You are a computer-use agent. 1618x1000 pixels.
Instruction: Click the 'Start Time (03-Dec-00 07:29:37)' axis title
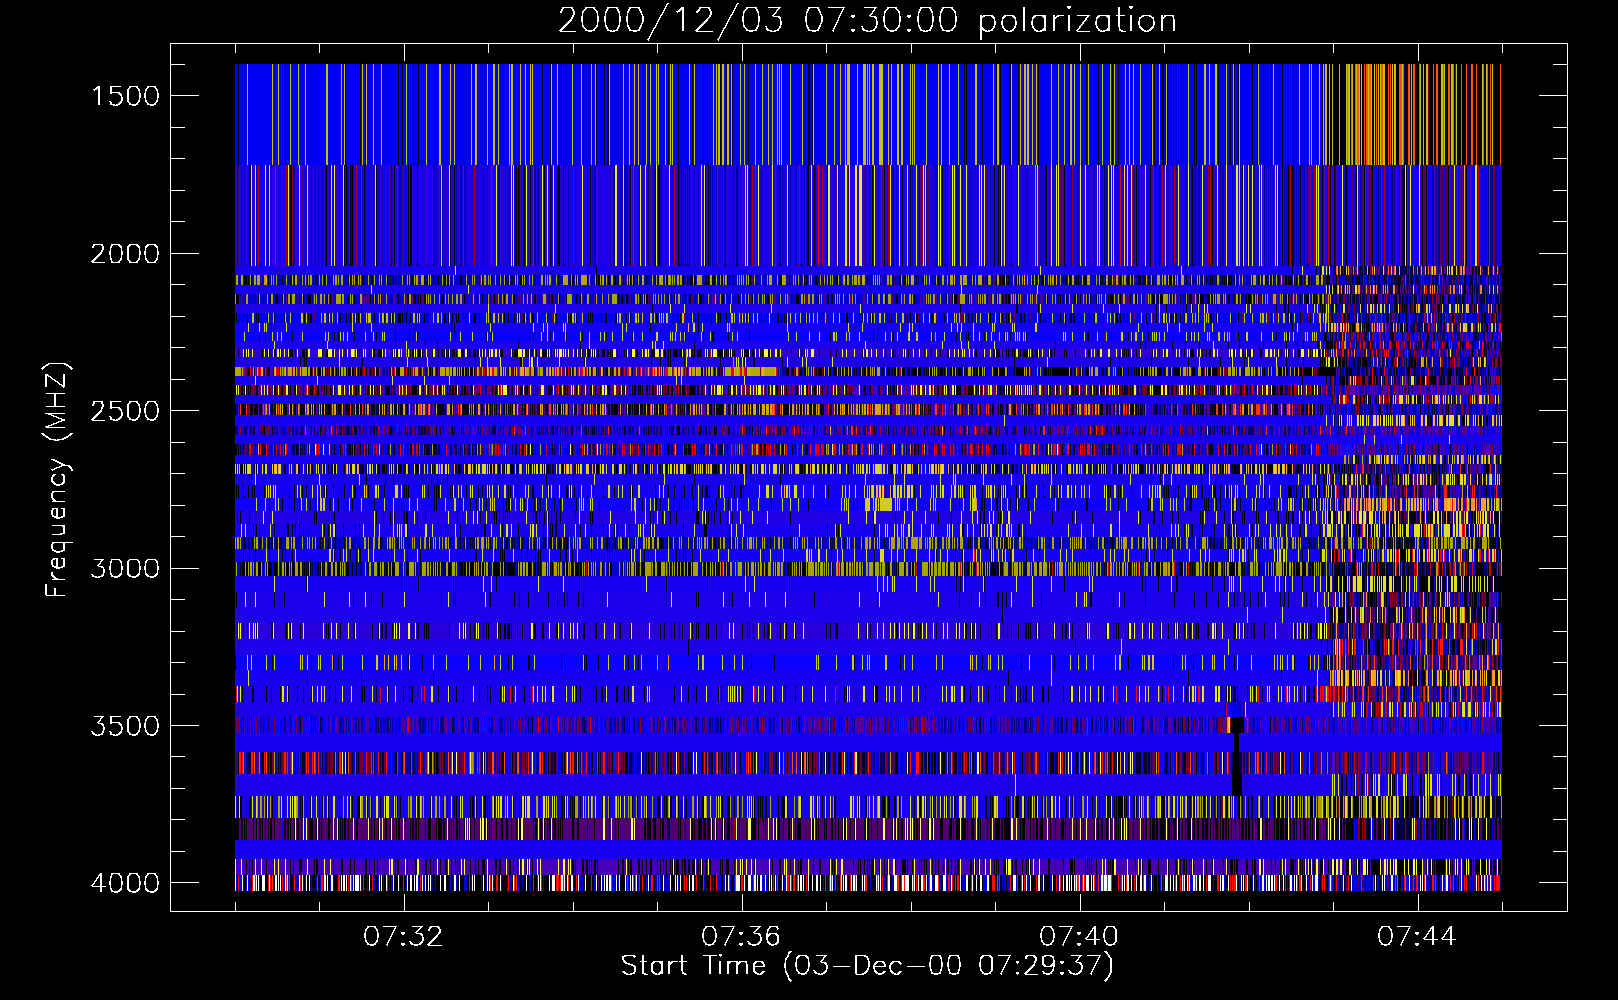coord(867,966)
